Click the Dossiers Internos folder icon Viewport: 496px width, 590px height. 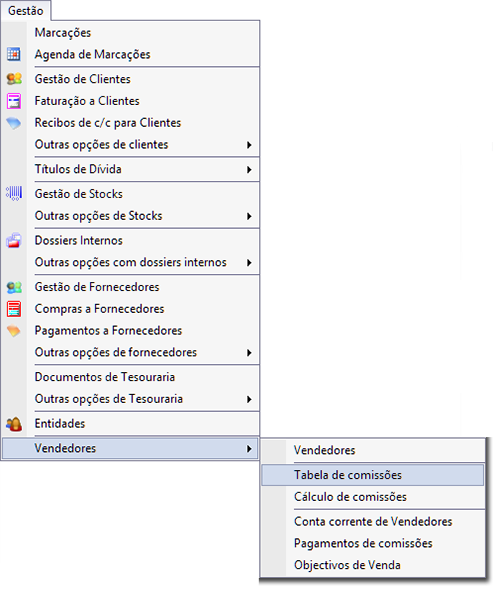click(x=14, y=240)
